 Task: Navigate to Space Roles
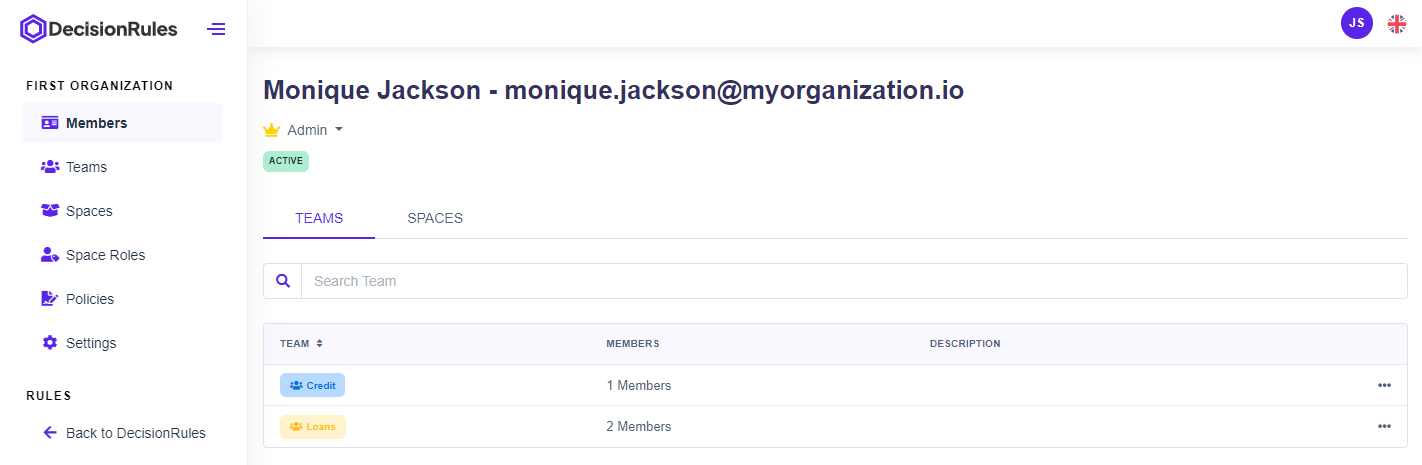105,255
